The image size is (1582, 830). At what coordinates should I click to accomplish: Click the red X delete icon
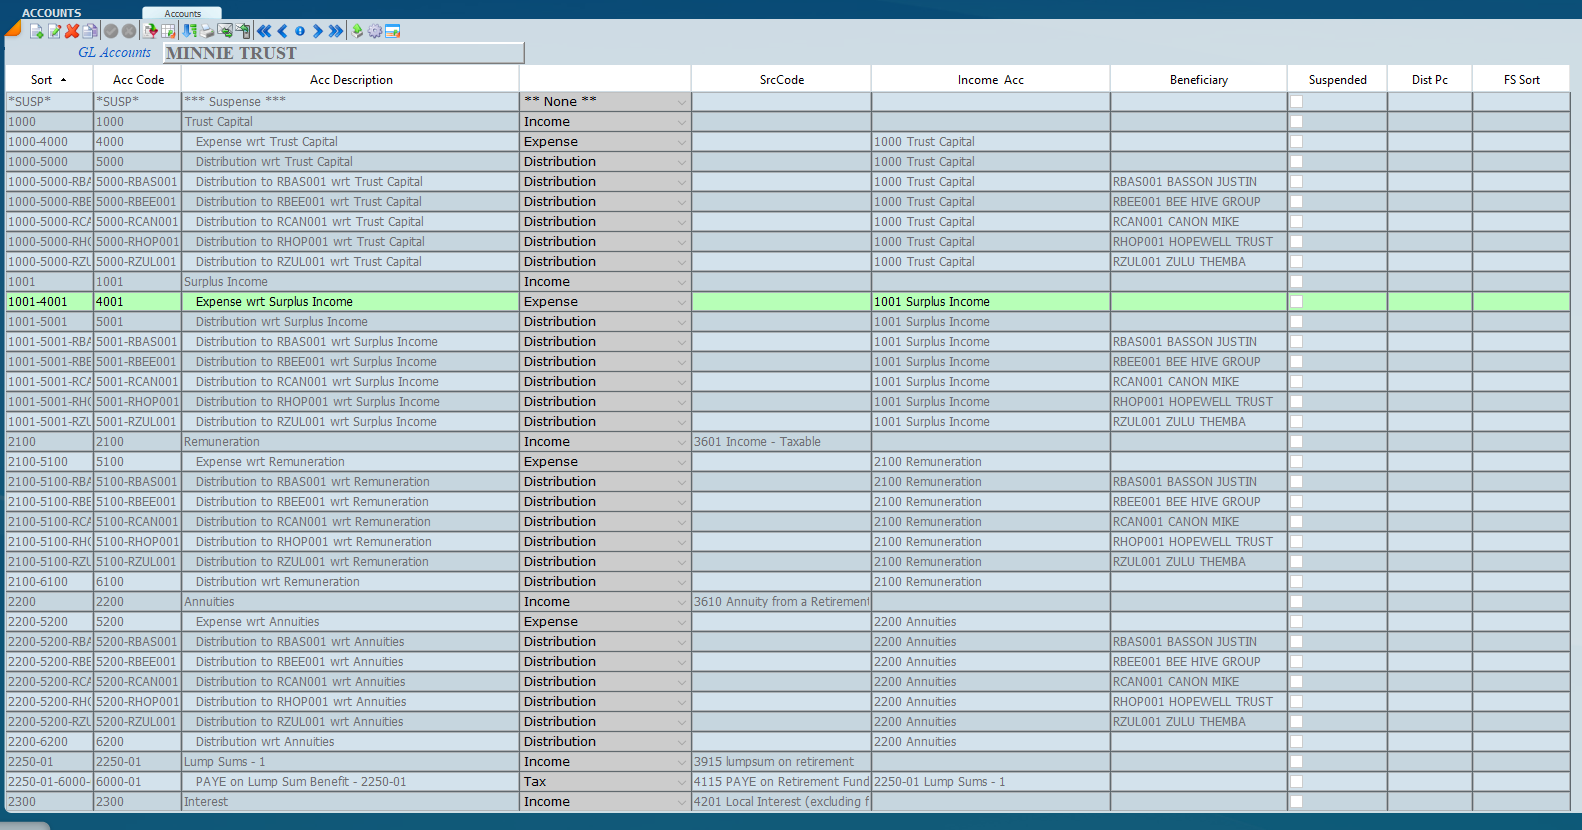click(72, 31)
